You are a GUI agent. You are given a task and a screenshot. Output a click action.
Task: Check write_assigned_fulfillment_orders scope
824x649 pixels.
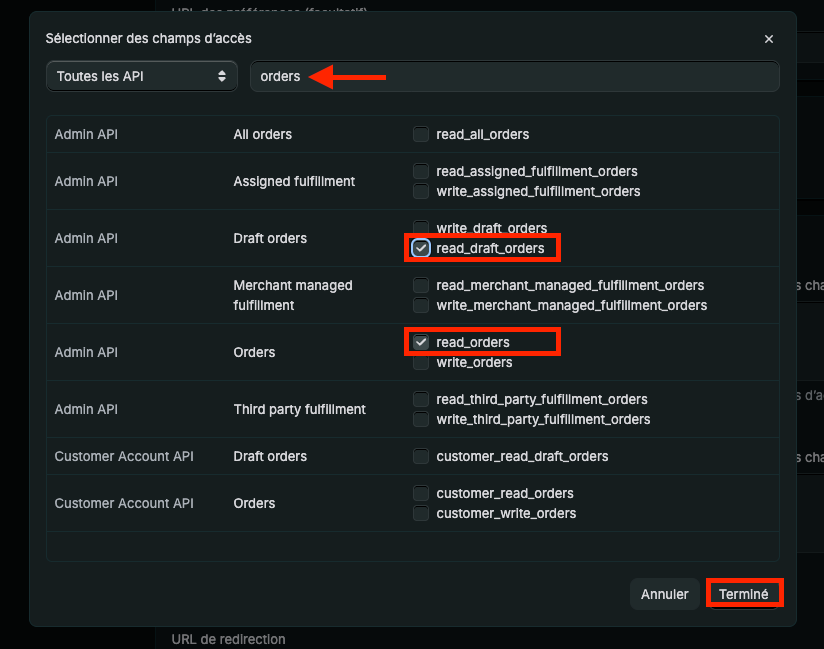[x=421, y=191]
